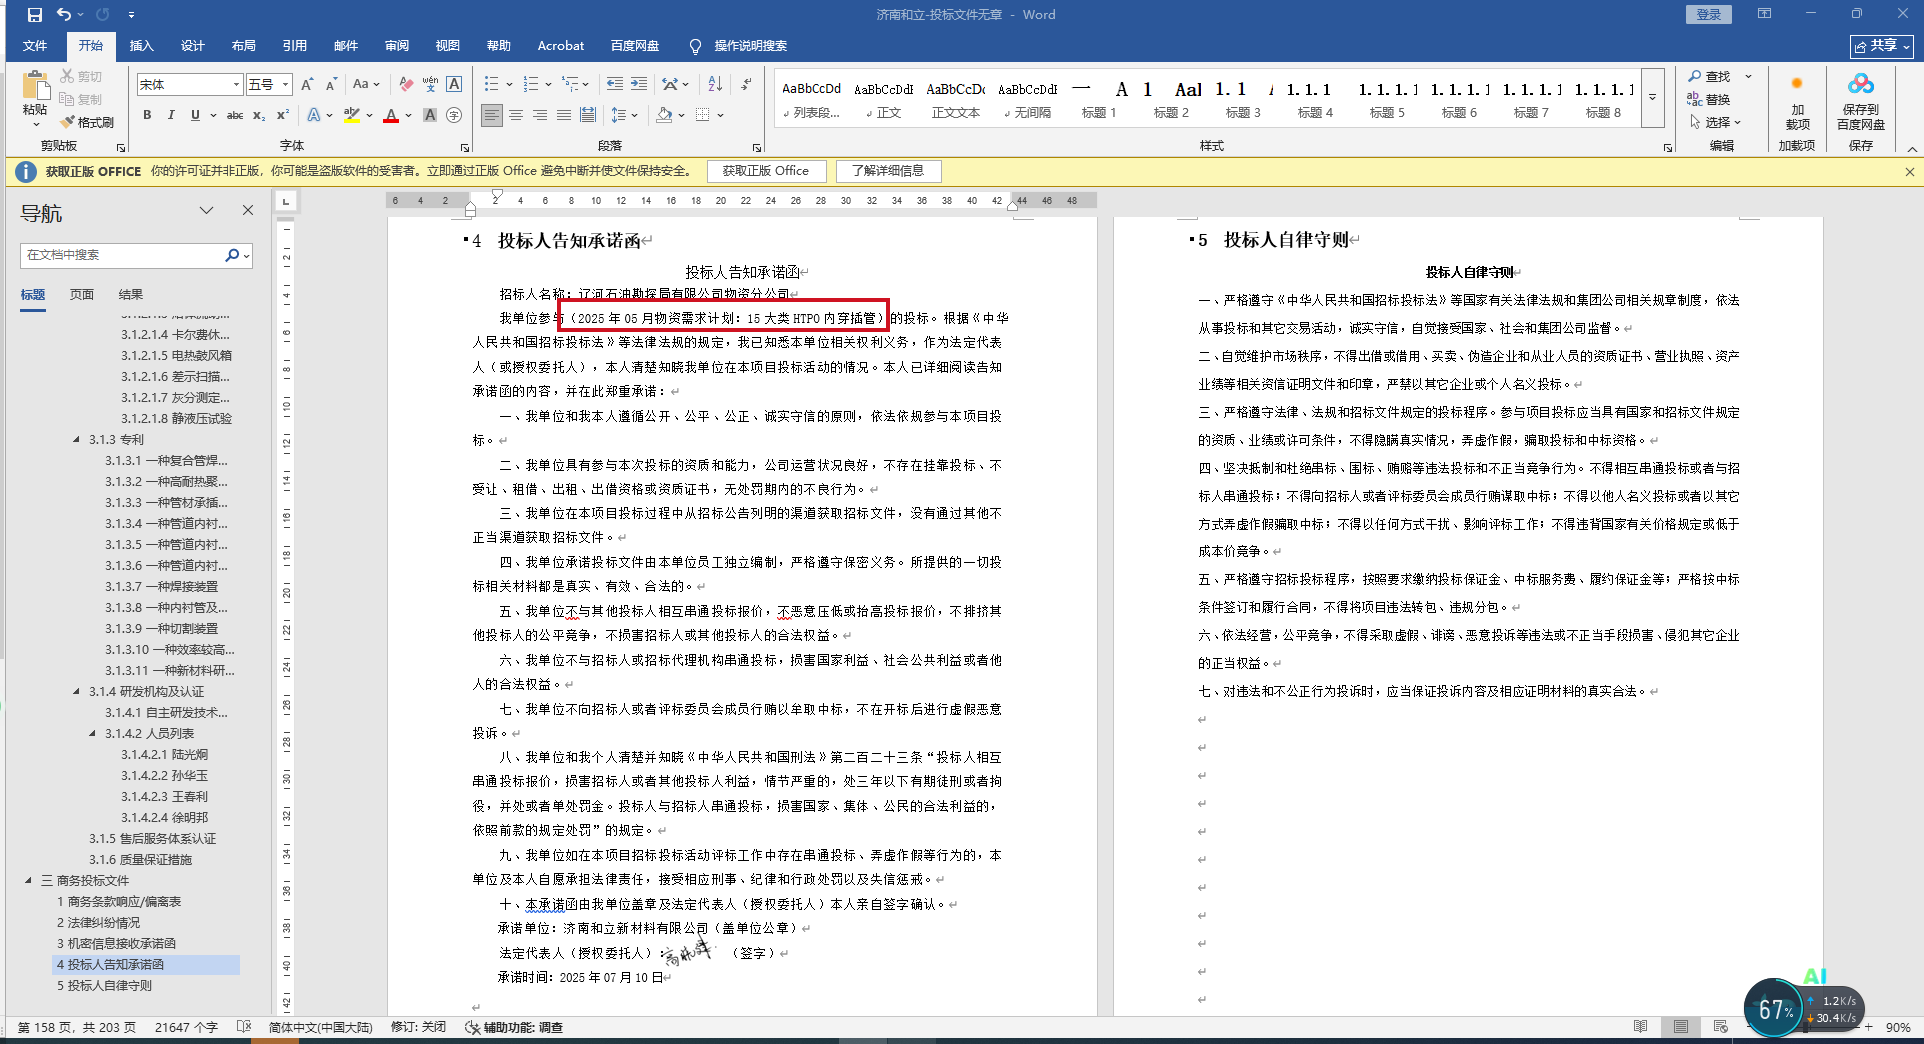The image size is (1924, 1044).
Task: Collapse the 3.1.4.2 人员列表 node
Action: tap(93, 733)
